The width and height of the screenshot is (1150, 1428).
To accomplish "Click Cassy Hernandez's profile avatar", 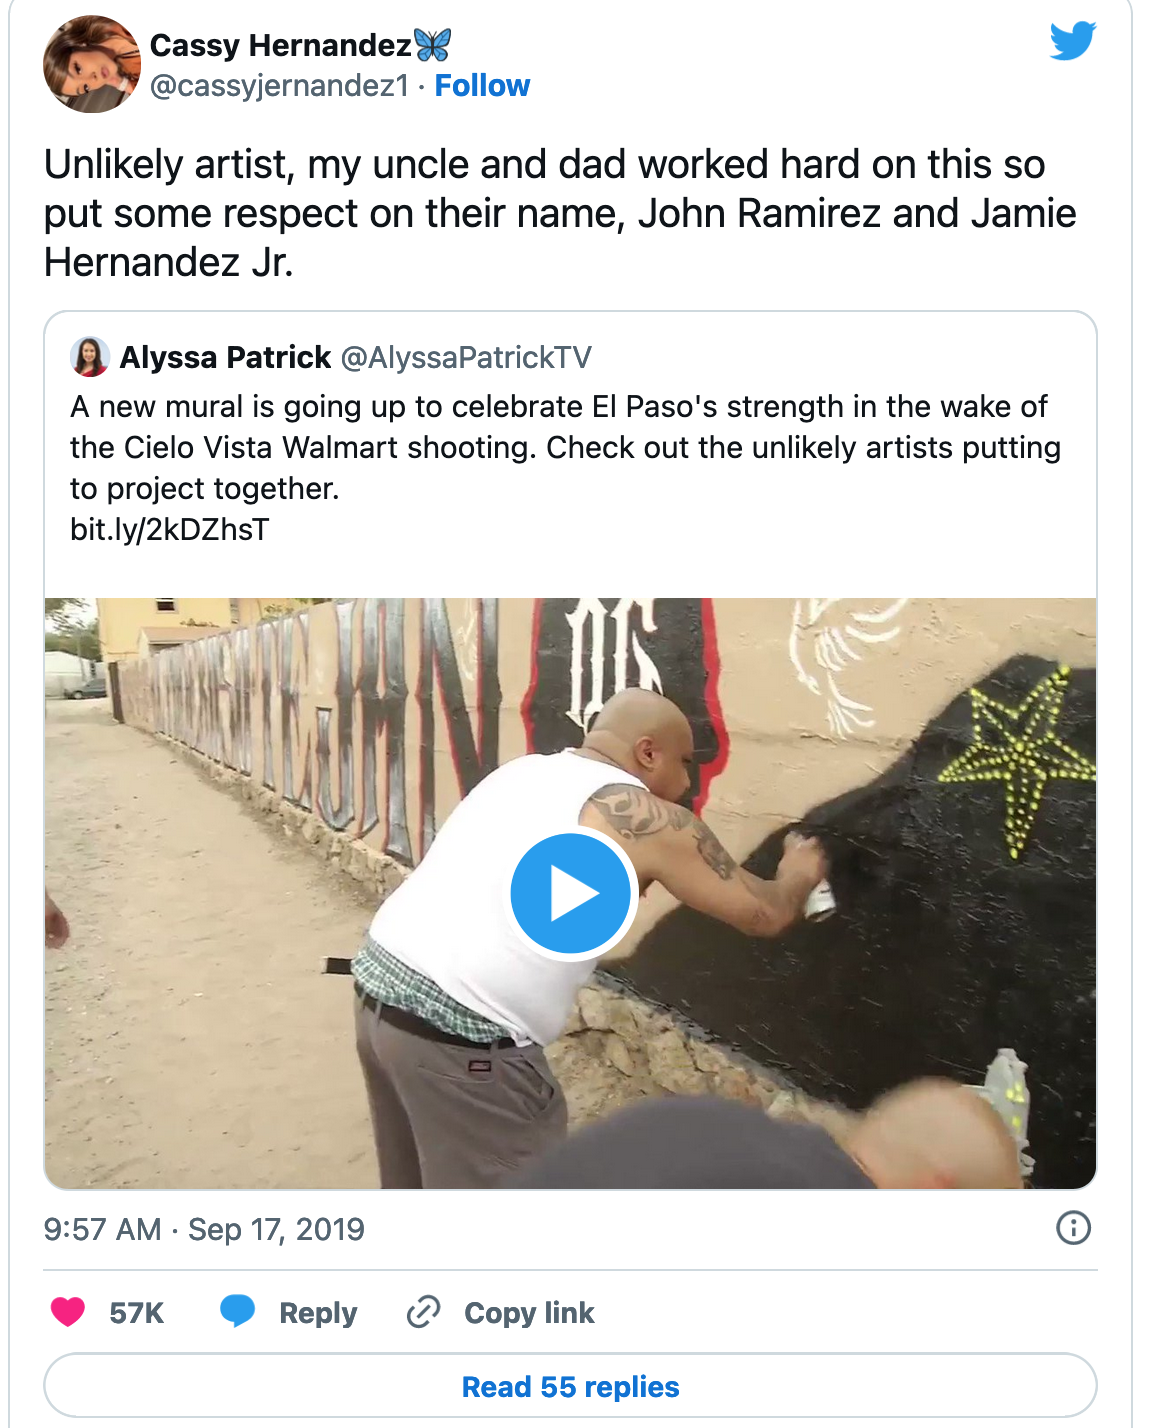I will click(92, 64).
